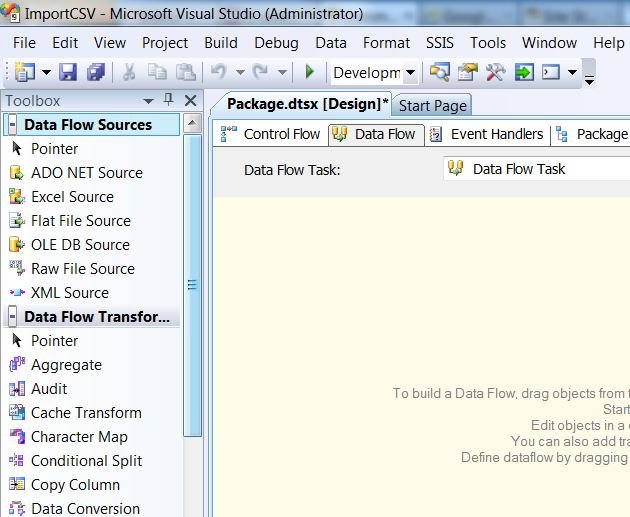This screenshot has height=517, width=630.
Task: Open the Edit menu
Action: click(65, 43)
